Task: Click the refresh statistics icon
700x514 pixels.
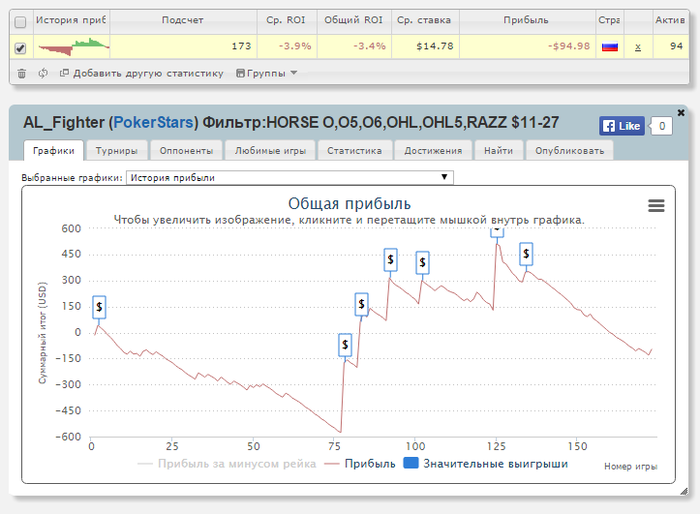Action: [43, 73]
